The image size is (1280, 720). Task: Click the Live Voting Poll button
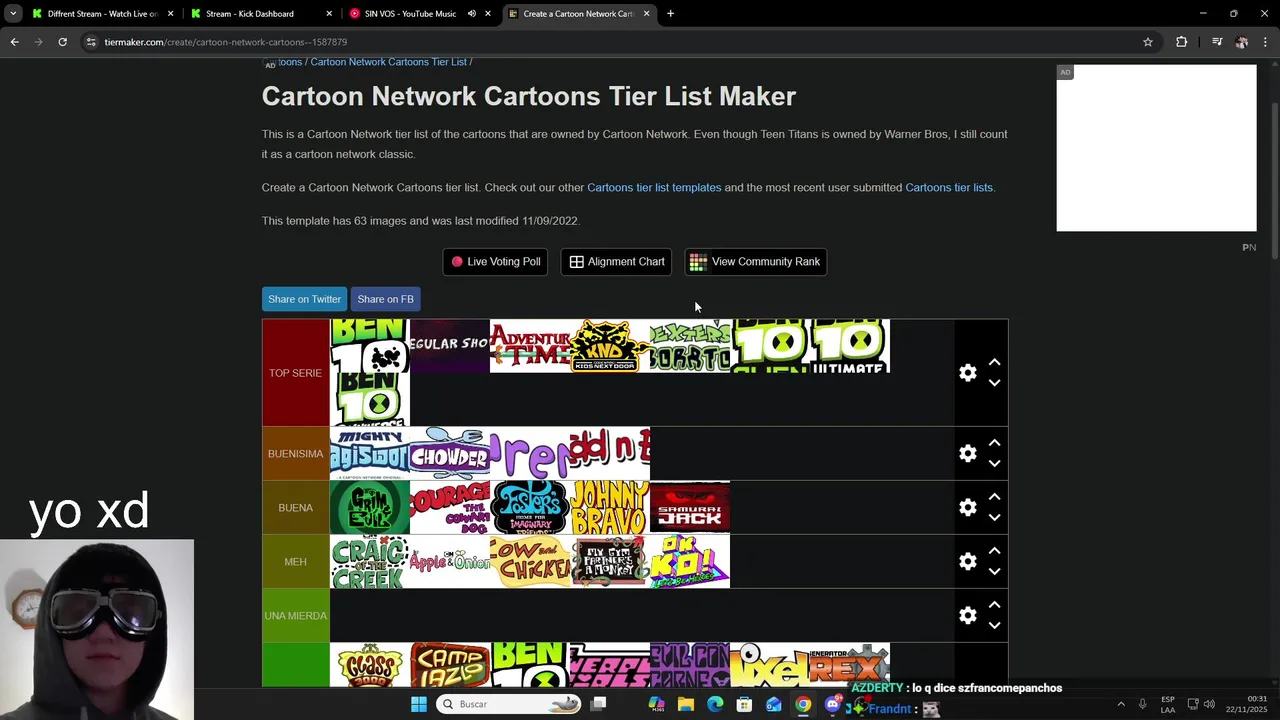[x=495, y=262]
